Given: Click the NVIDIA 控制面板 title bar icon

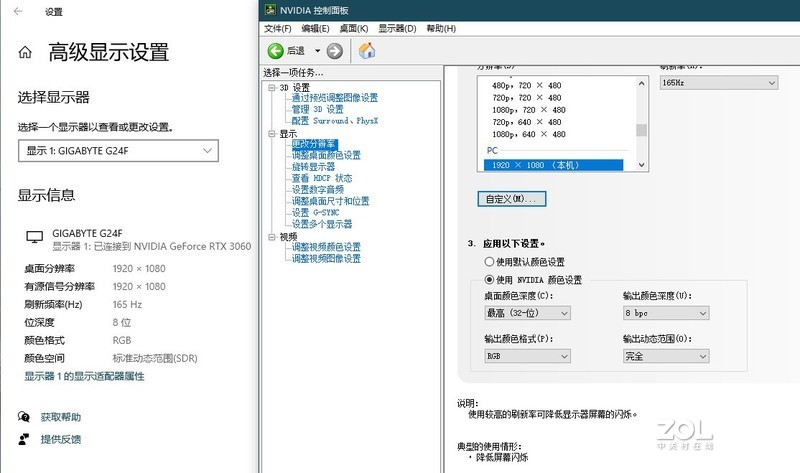Looking at the screenshot, I should (x=270, y=10).
